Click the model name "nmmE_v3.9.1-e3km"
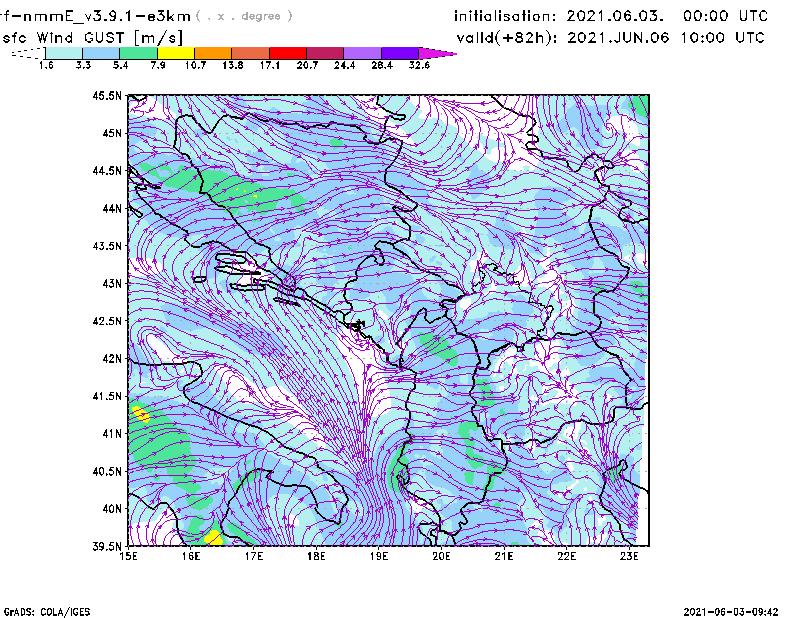Image resolution: width=800 pixels, height=618 pixels. 107,16
